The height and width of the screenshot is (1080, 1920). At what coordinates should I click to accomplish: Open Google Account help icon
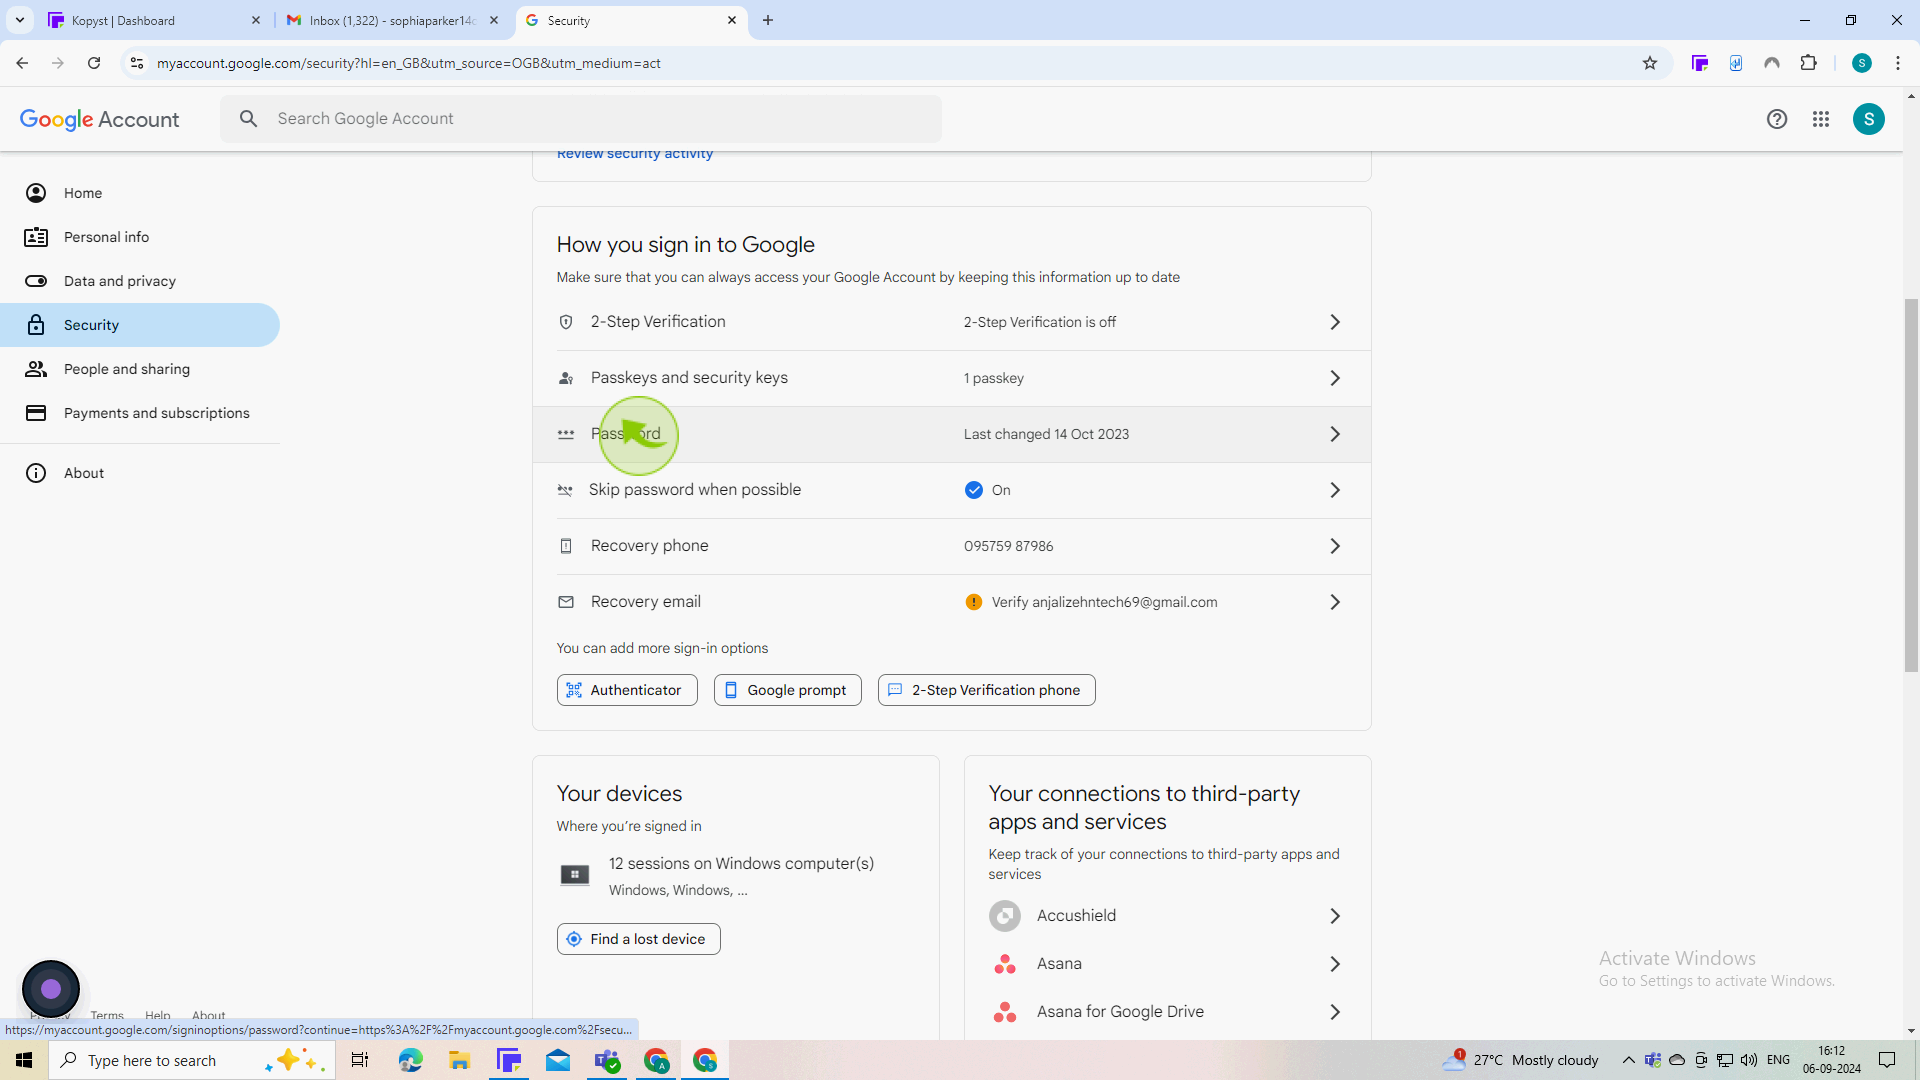1776,119
